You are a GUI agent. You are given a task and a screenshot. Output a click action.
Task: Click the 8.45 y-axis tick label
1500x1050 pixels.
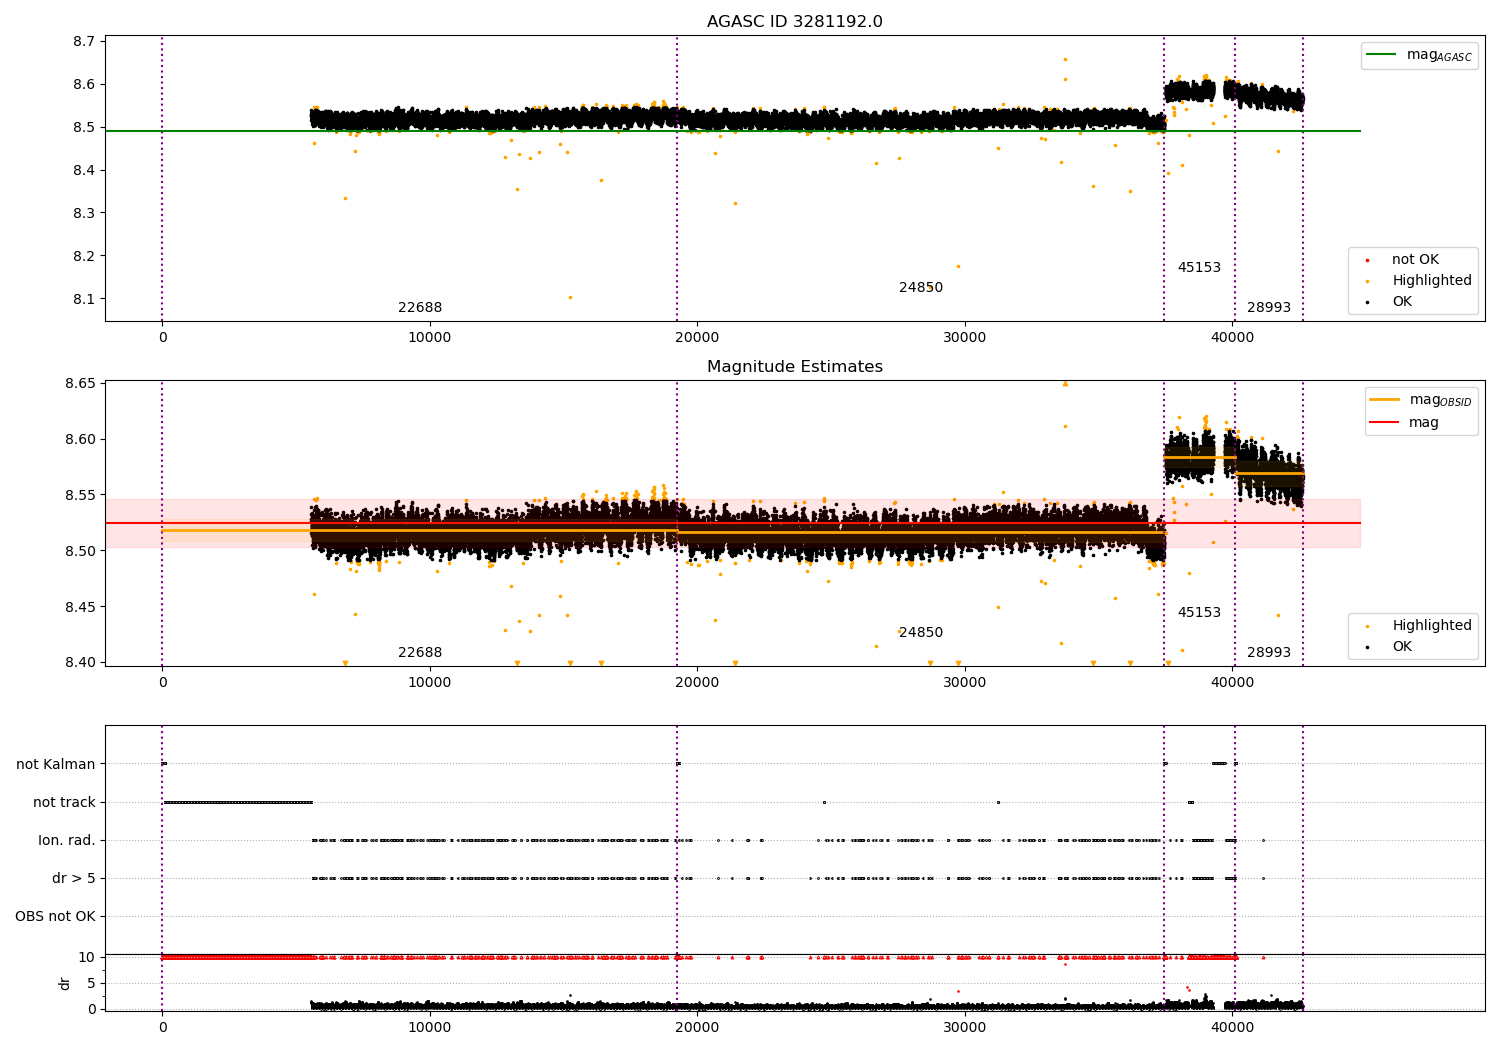pyautogui.click(x=80, y=607)
